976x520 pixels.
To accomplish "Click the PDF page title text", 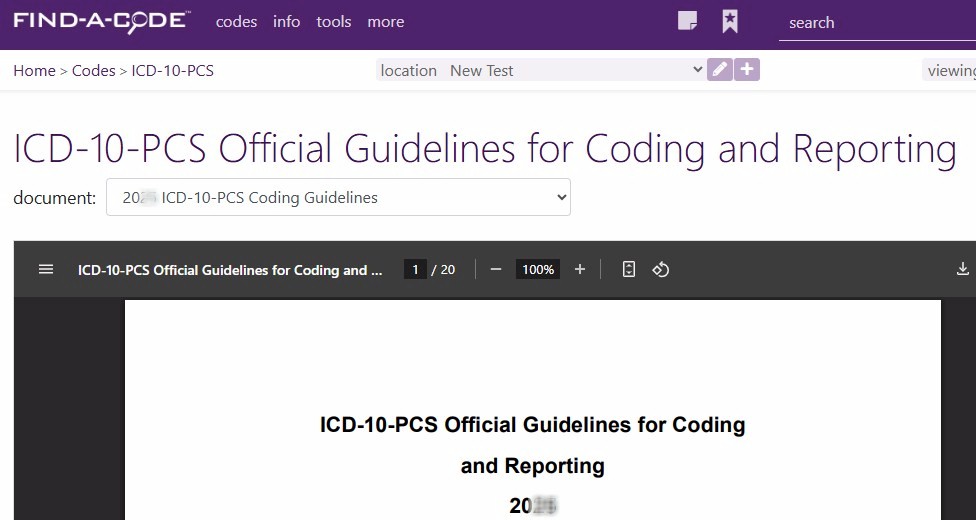I will click(x=533, y=445).
